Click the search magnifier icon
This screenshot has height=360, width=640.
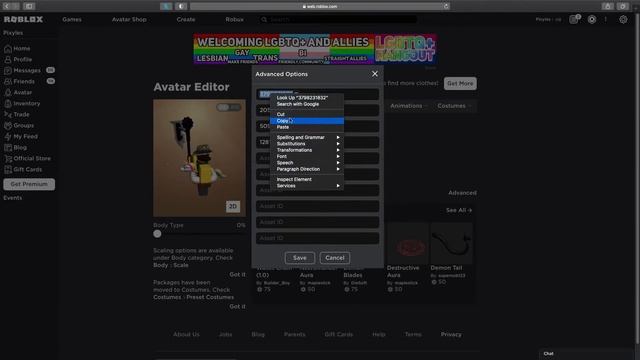tap(264, 19)
